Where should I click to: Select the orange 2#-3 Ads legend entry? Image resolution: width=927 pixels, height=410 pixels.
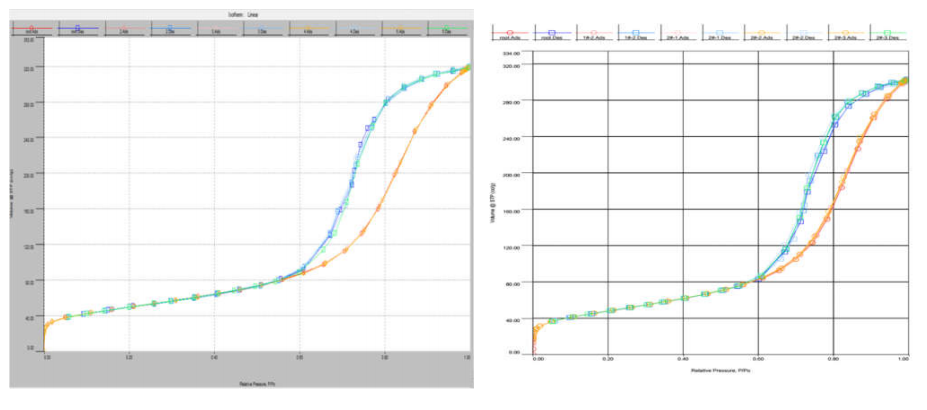(x=845, y=34)
